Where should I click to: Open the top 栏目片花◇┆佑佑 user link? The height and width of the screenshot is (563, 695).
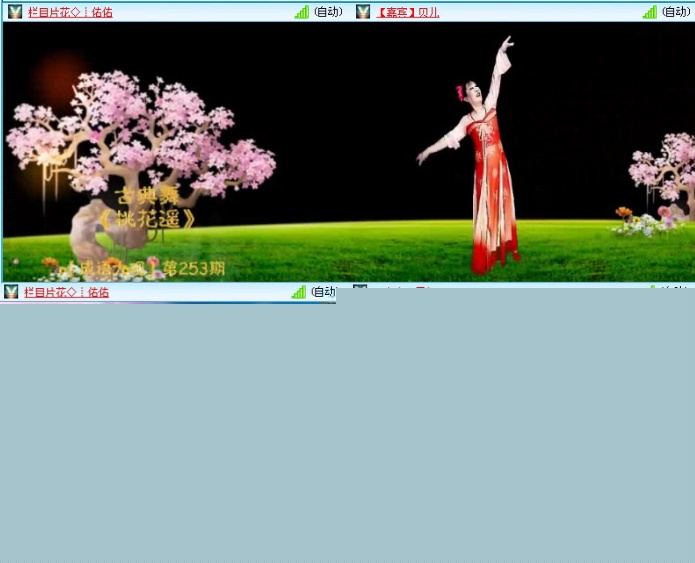pyautogui.click(x=70, y=12)
